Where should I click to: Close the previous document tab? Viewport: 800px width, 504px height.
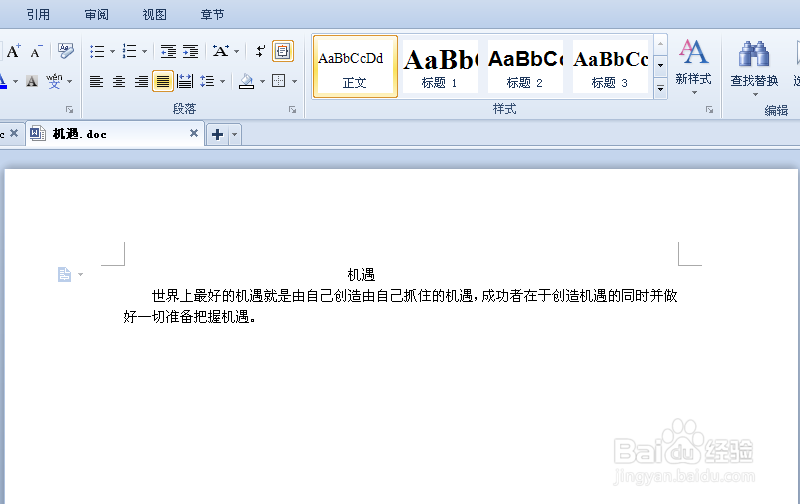[x=14, y=133]
